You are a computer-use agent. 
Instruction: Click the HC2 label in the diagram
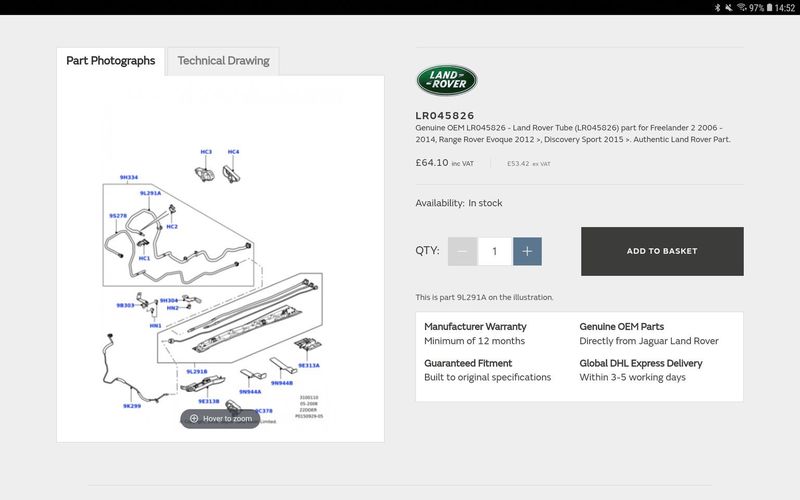(172, 227)
